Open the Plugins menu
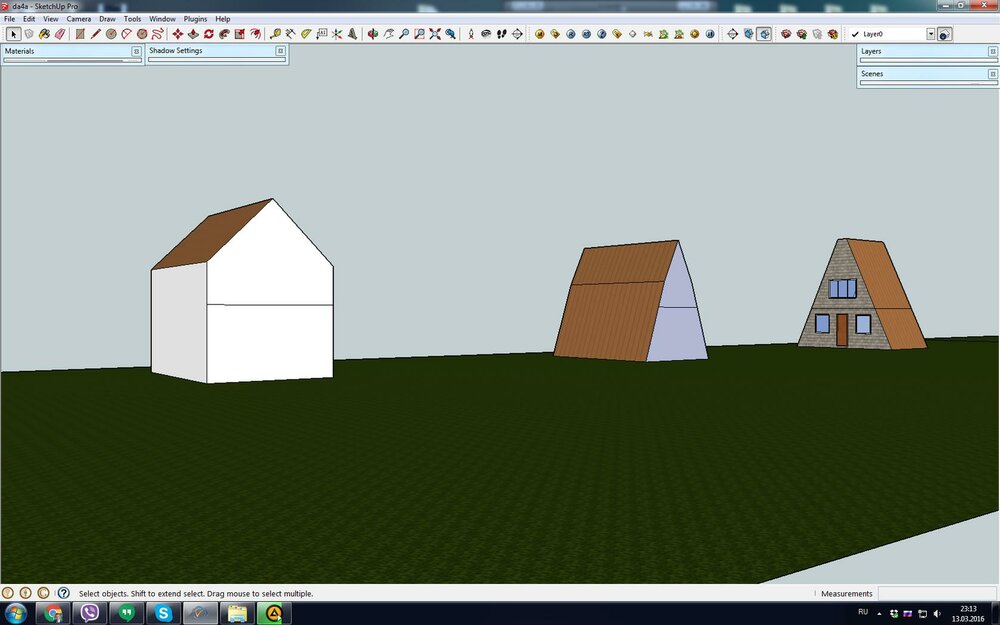This screenshot has width=1000, height=625. 195,19
